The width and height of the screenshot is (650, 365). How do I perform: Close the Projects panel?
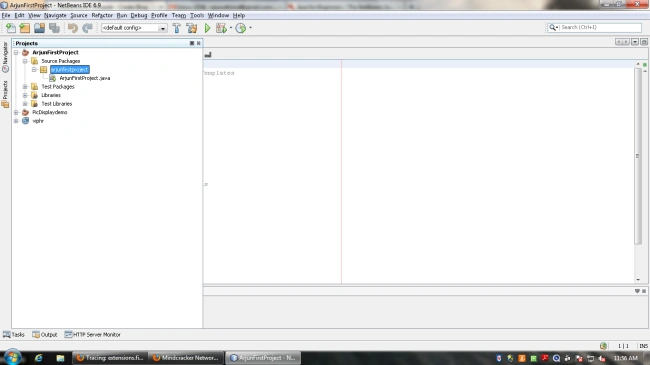point(199,43)
